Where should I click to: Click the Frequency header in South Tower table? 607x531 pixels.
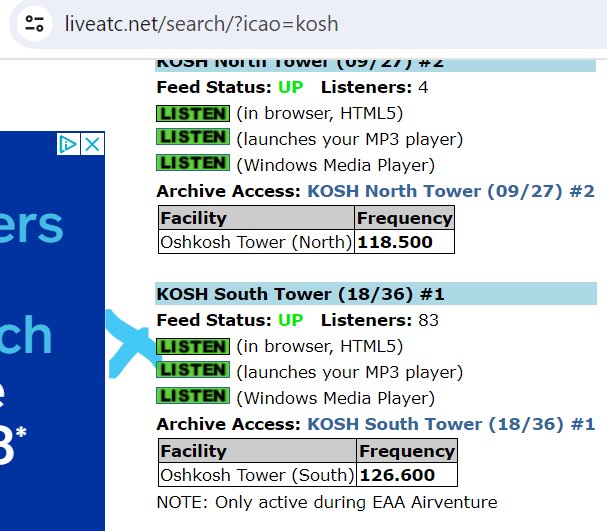[x=407, y=451]
